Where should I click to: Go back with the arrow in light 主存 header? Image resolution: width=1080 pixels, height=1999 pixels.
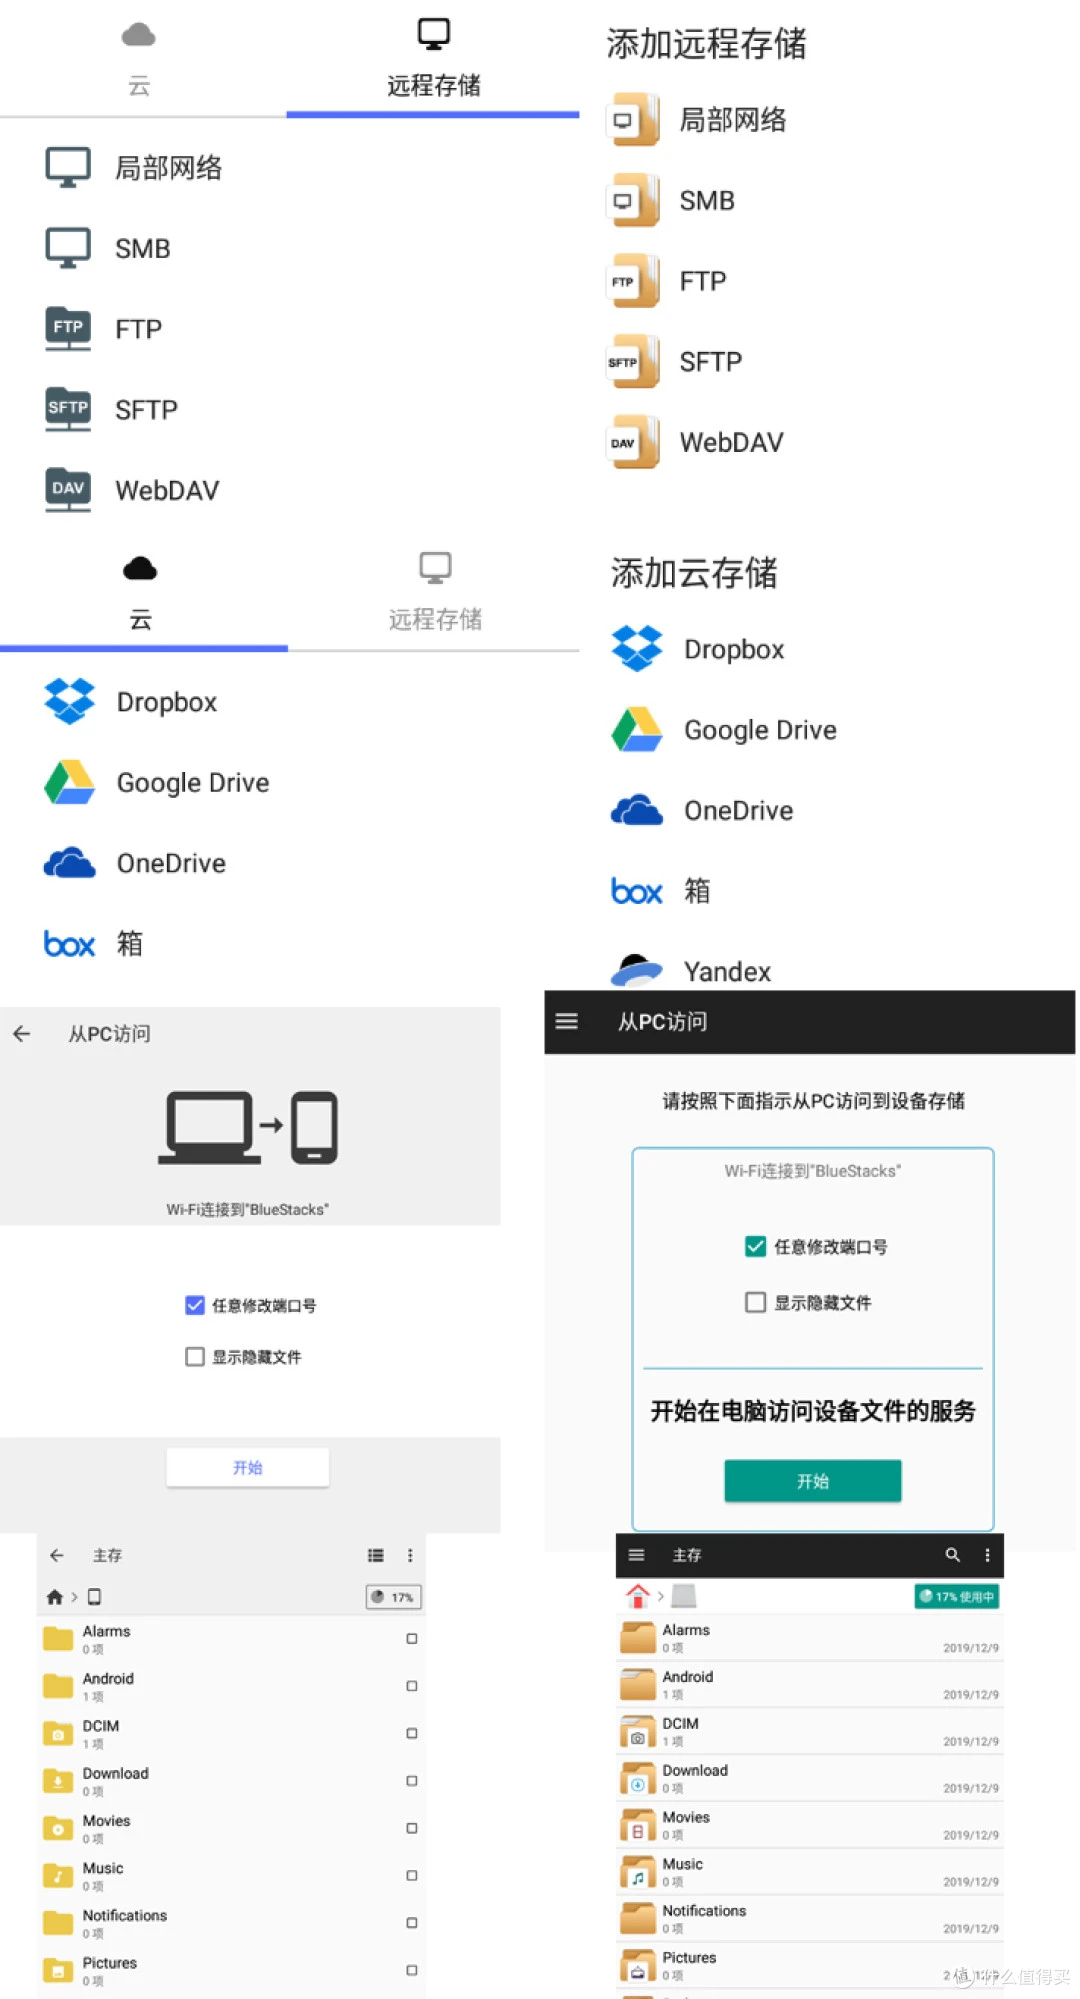(57, 1555)
